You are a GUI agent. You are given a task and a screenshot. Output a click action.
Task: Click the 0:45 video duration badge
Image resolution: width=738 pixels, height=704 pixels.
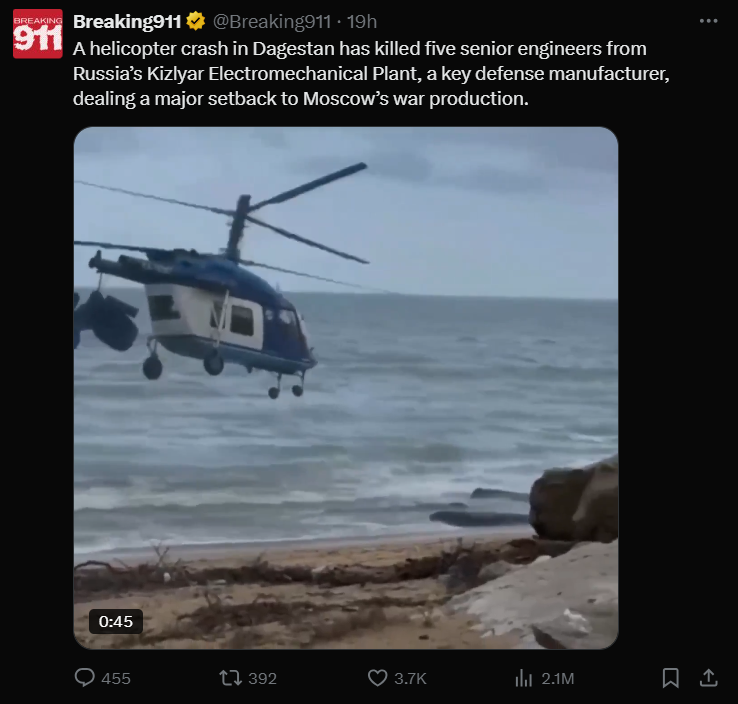point(116,621)
